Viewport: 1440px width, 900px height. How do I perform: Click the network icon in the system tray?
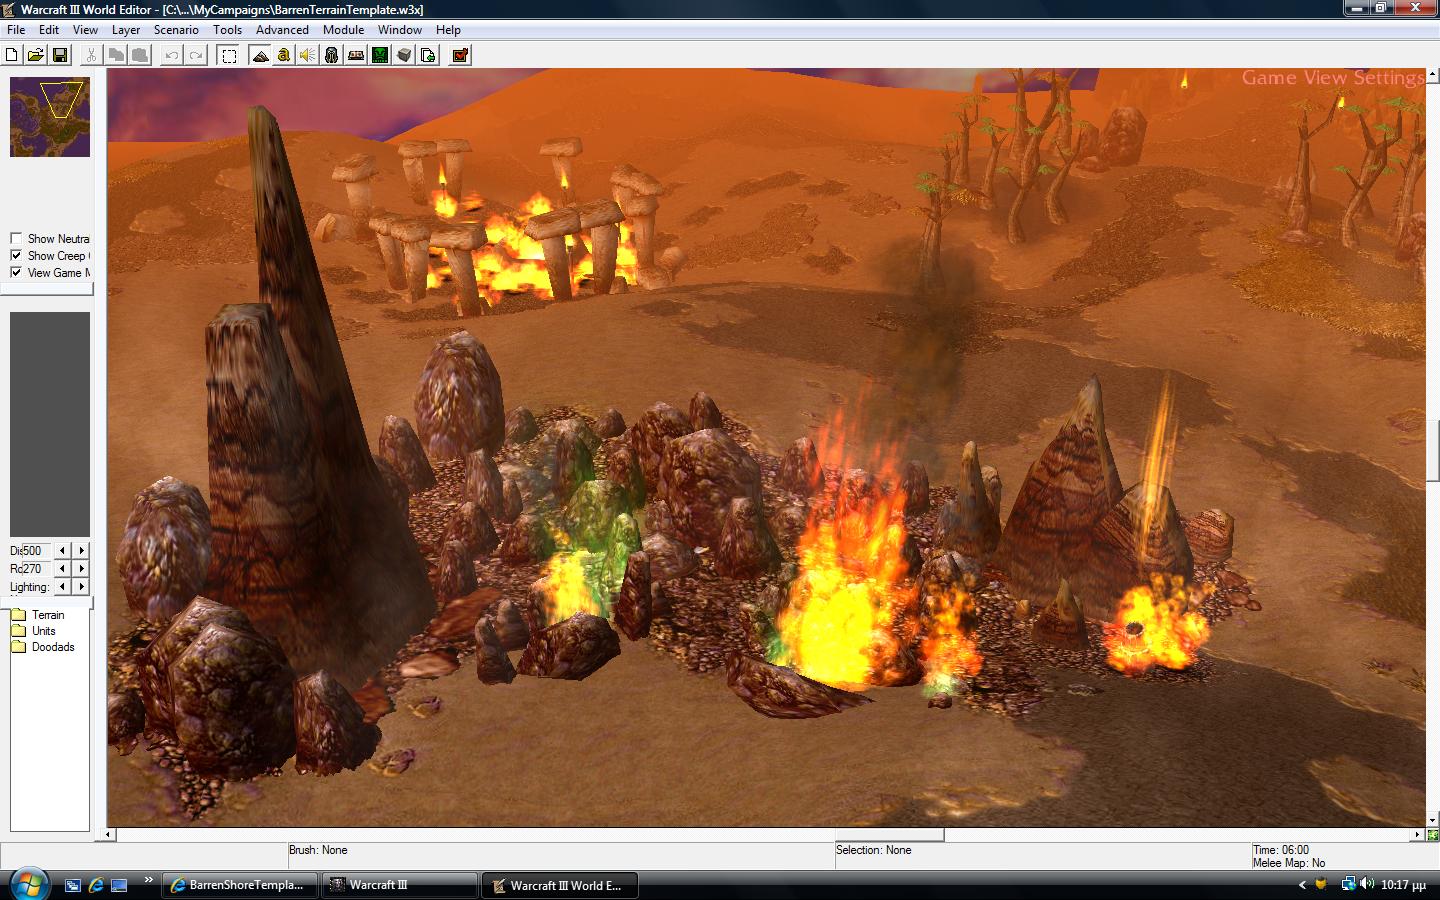click(x=1348, y=884)
